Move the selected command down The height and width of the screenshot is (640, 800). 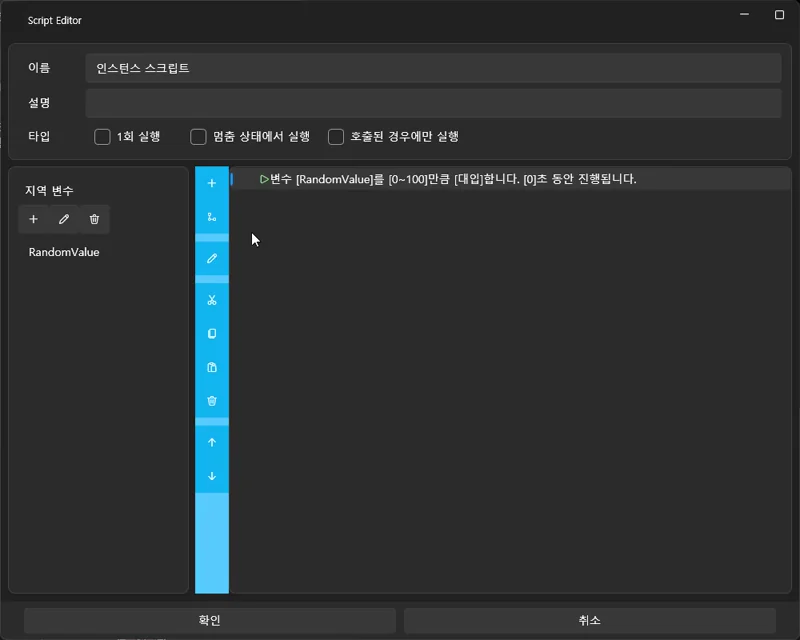point(212,475)
